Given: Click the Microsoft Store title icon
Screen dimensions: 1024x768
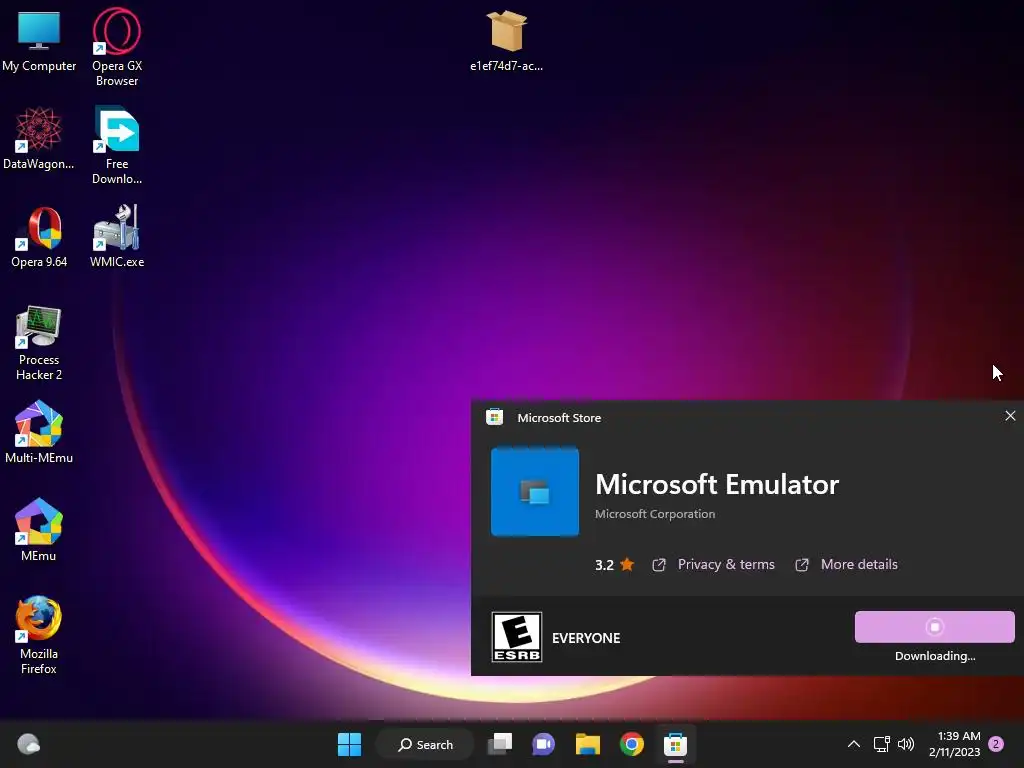Looking at the screenshot, I should 494,417.
